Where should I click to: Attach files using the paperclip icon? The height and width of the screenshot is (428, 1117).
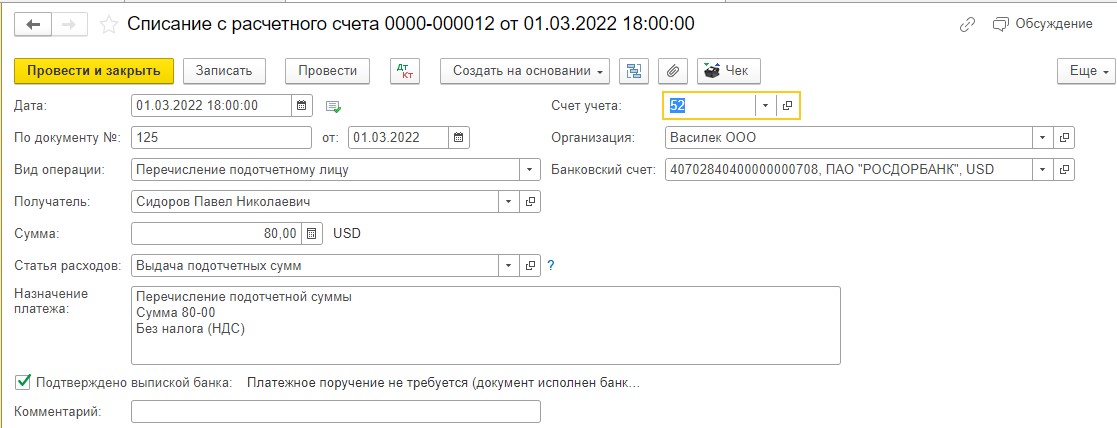[x=672, y=71]
